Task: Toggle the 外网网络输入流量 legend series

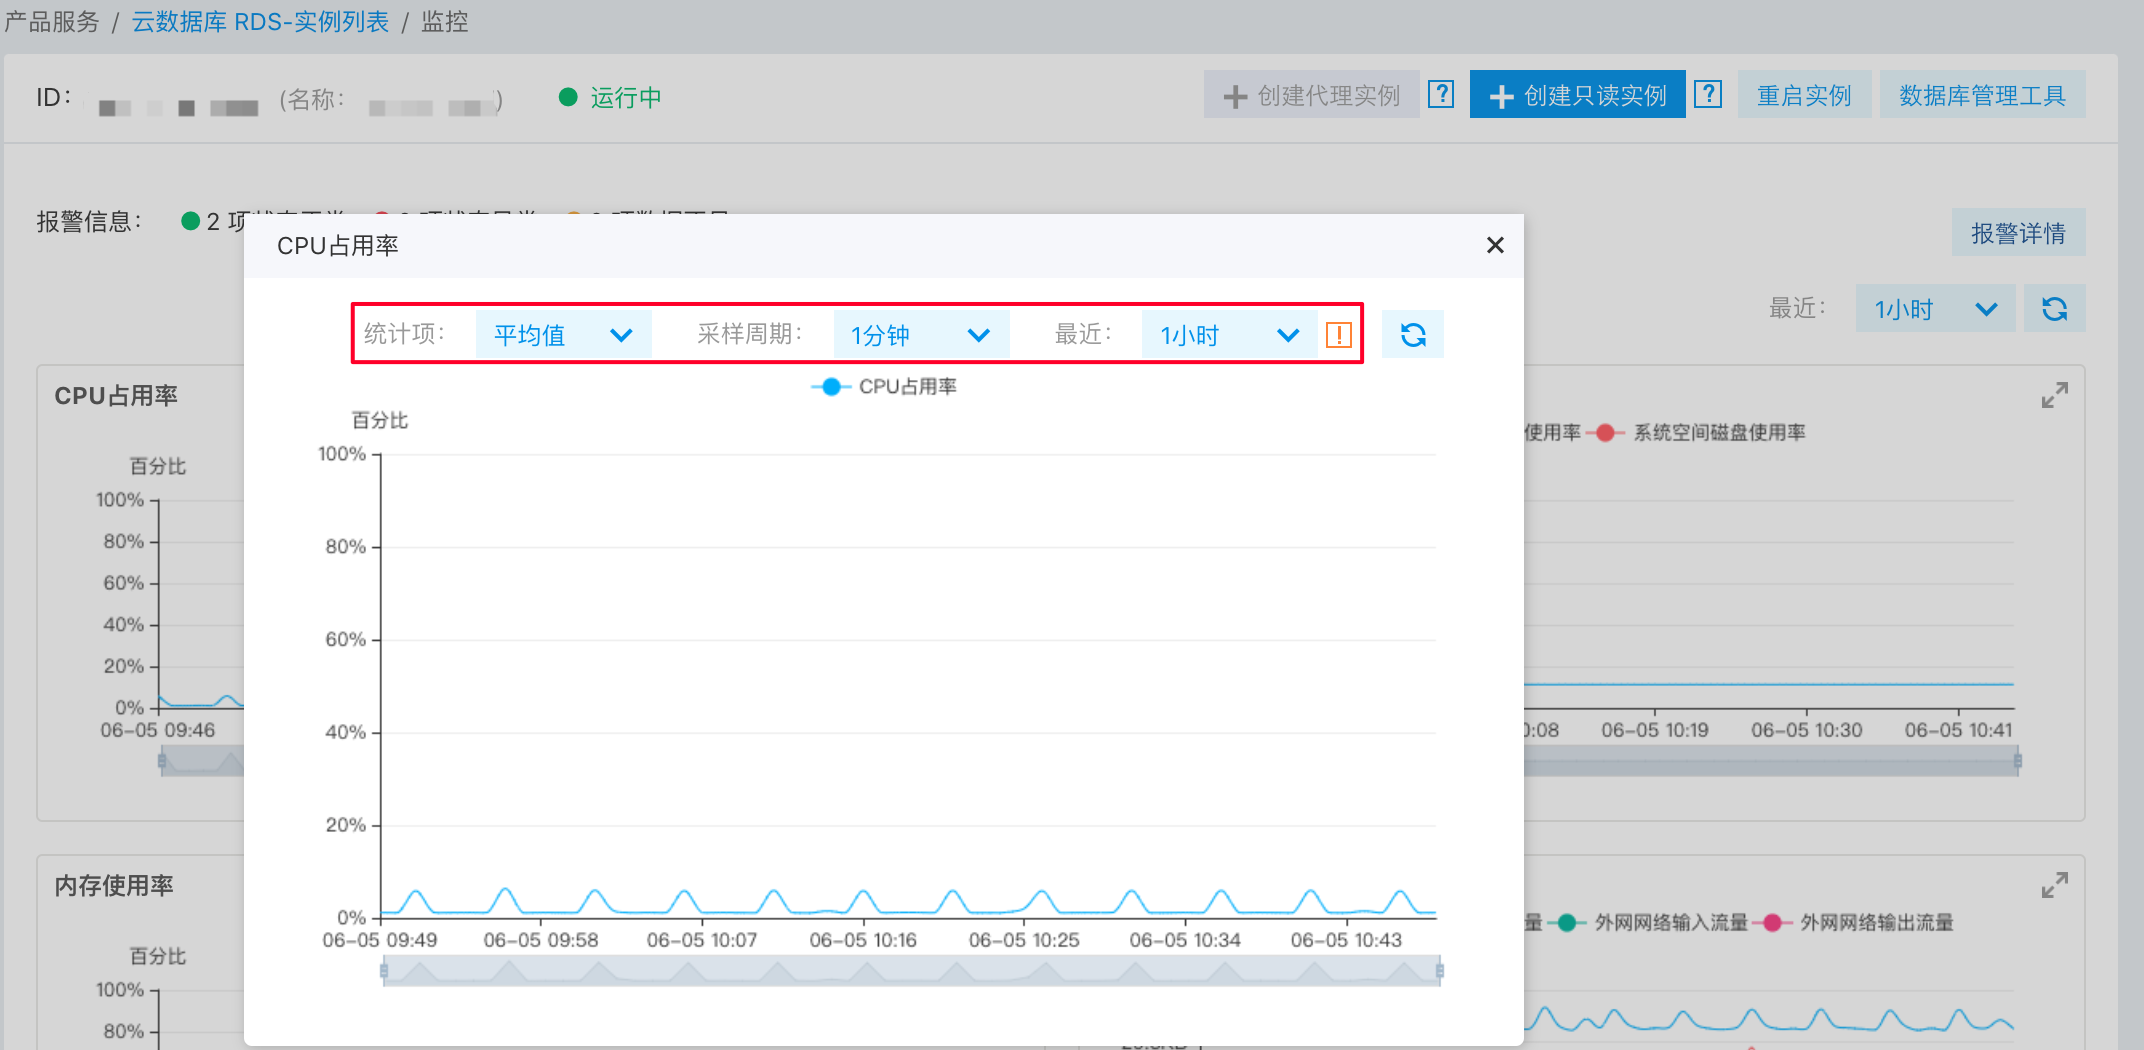Action: pos(1650,923)
